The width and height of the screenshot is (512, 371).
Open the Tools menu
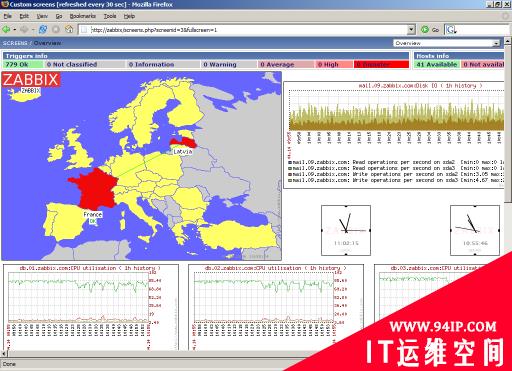tap(110, 16)
